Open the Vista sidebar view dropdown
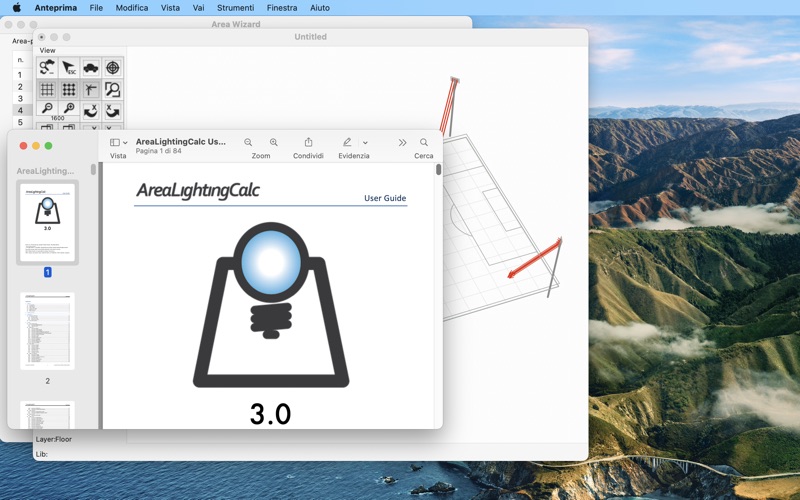The image size is (800, 500). [x=118, y=142]
